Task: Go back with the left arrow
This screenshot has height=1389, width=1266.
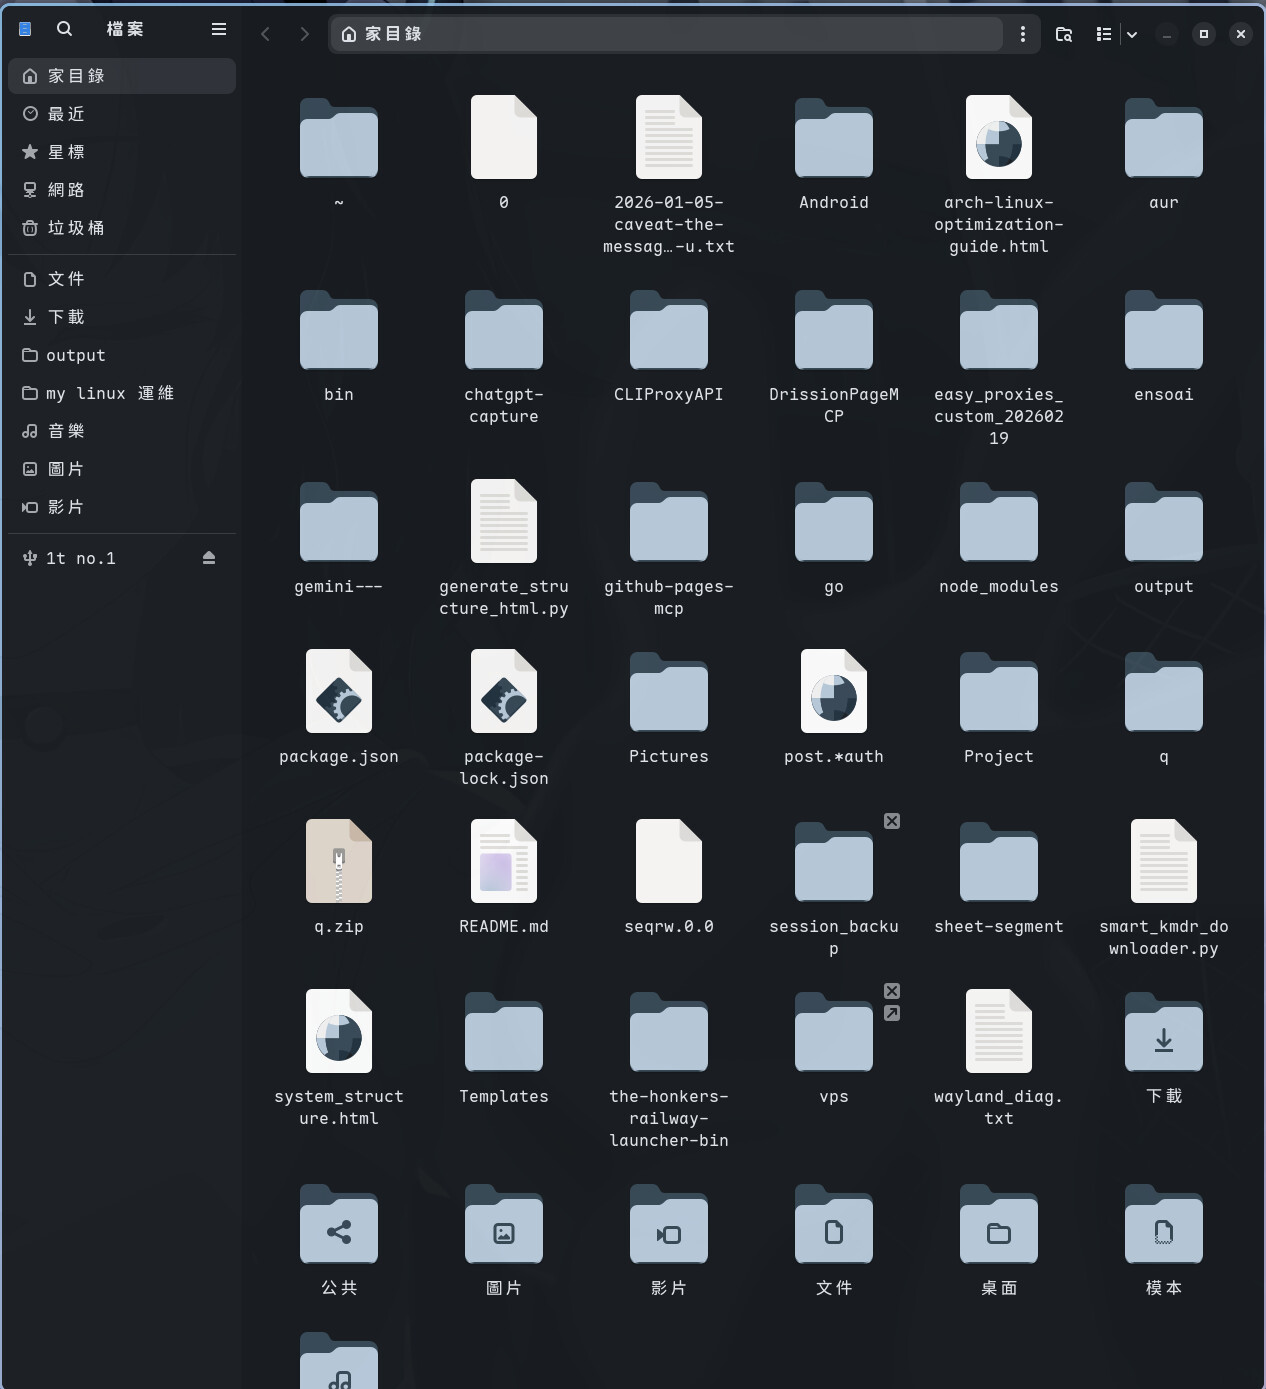Action: click(x=265, y=34)
